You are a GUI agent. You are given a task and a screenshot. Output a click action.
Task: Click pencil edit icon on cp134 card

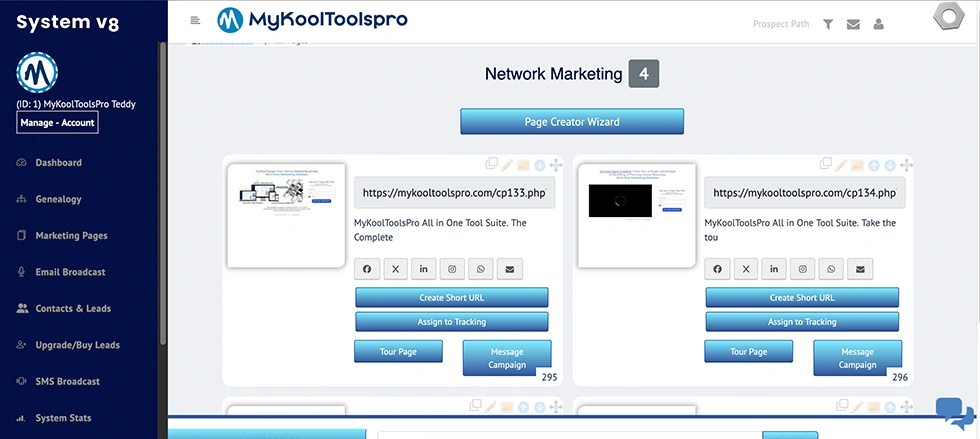click(842, 165)
